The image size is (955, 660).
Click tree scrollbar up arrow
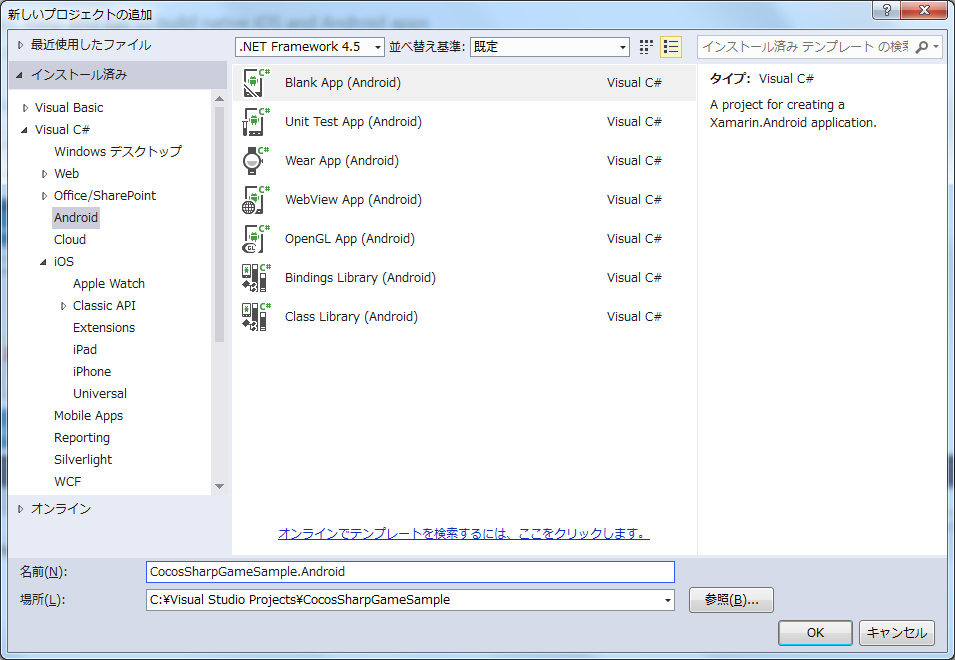coord(219,99)
